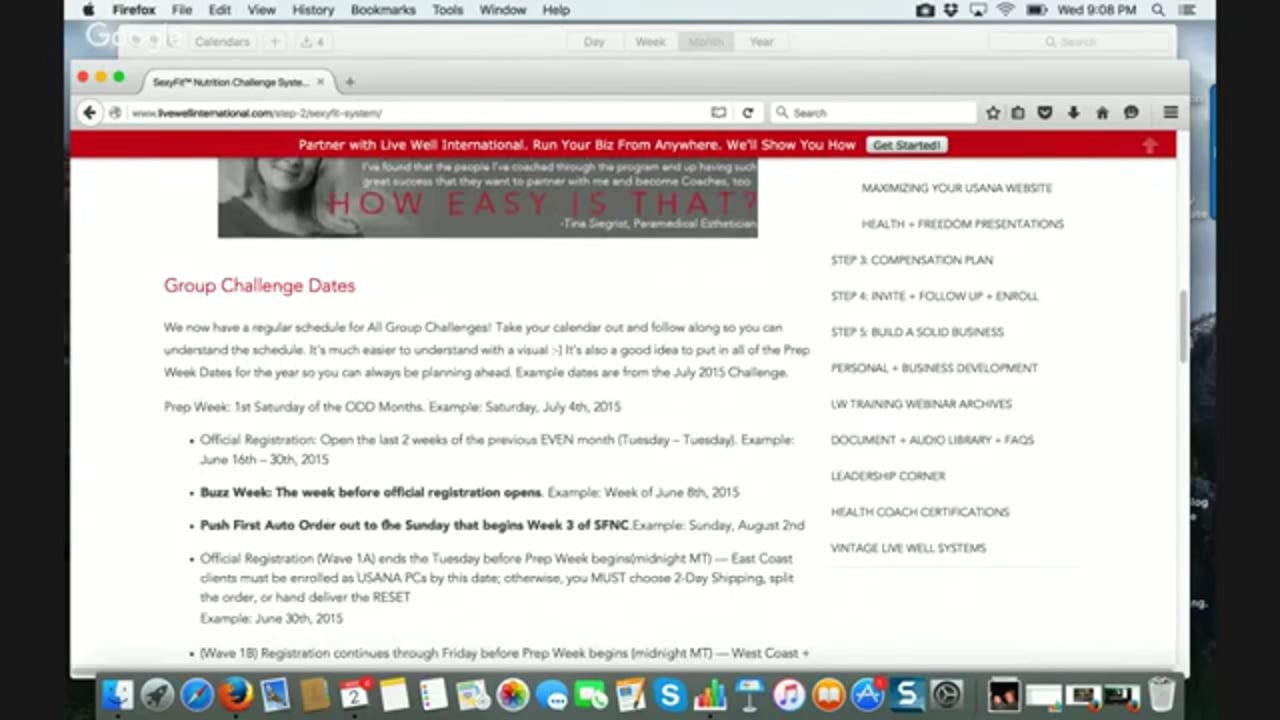Open the Window menu
Viewport: 1280px width, 720px height.
point(503,10)
